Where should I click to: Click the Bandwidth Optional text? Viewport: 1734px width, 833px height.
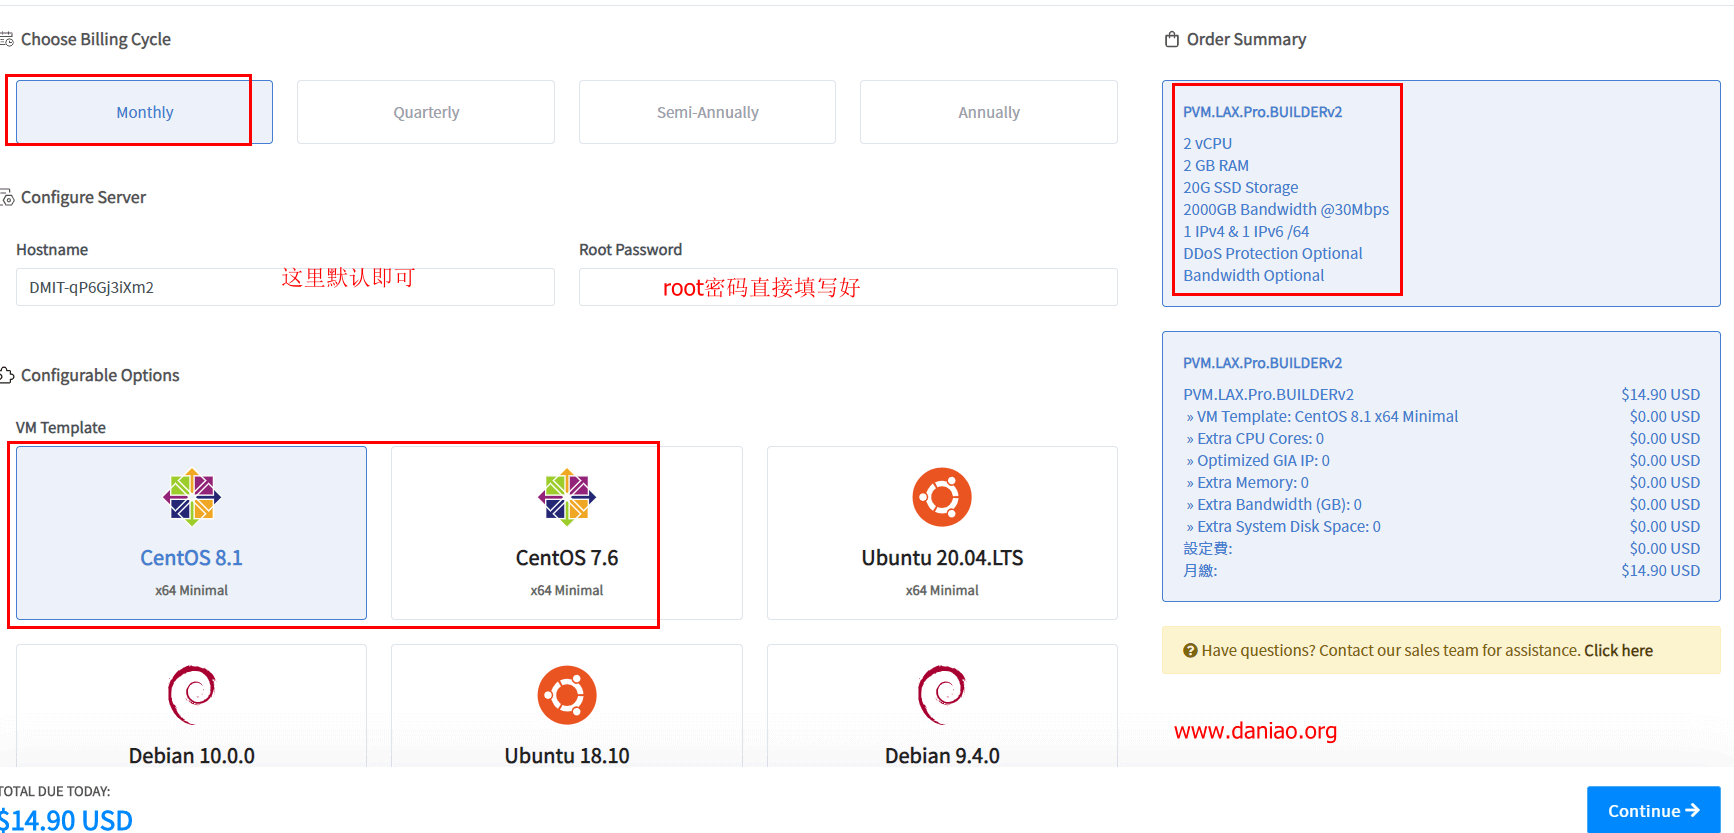coord(1253,275)
